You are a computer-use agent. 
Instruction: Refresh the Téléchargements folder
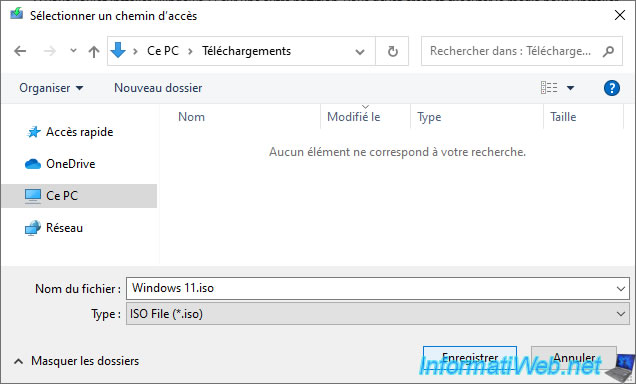click(x=392, y=51)
